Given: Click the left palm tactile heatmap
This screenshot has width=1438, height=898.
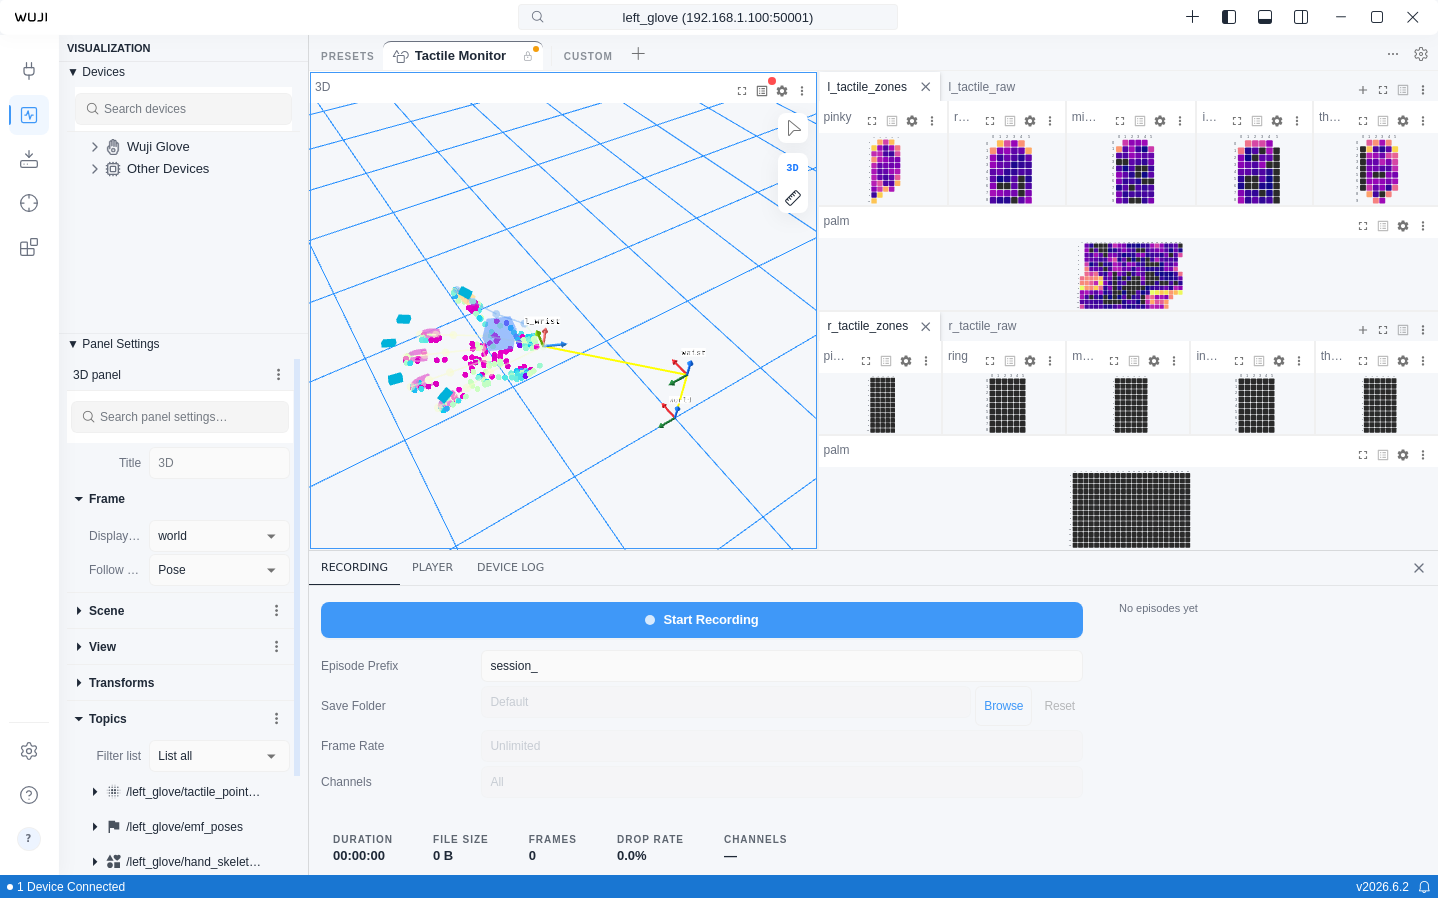Looking at the screenshot, I should (x=1131, y=276).
